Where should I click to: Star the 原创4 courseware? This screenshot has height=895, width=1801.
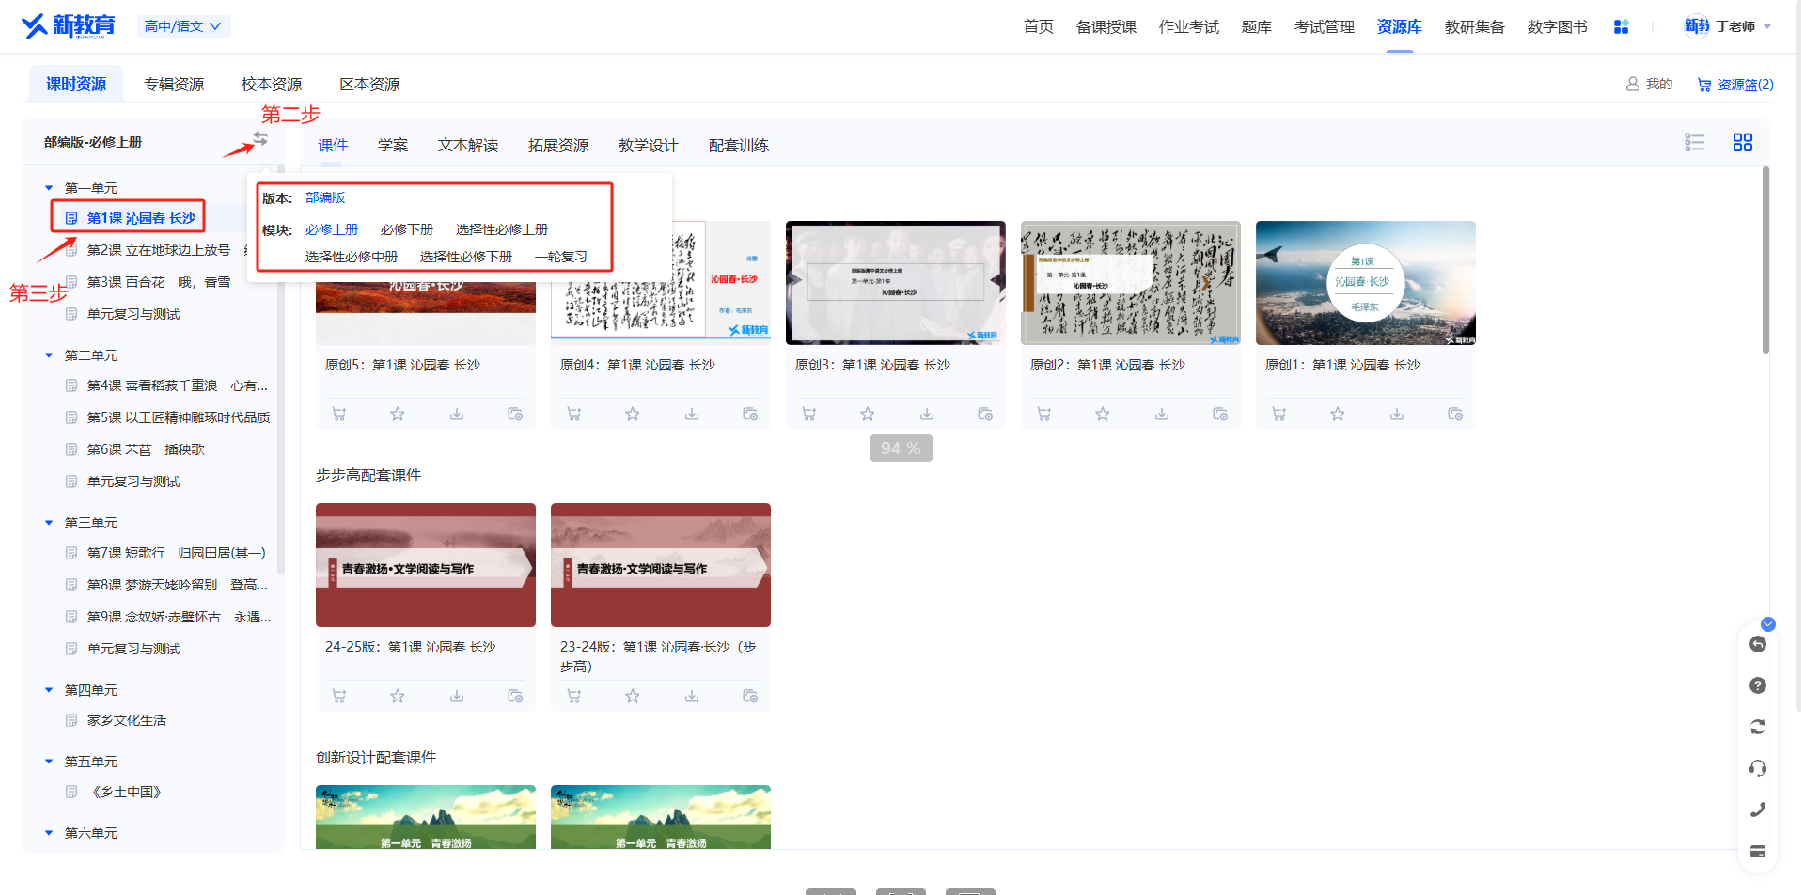point(632,414)
